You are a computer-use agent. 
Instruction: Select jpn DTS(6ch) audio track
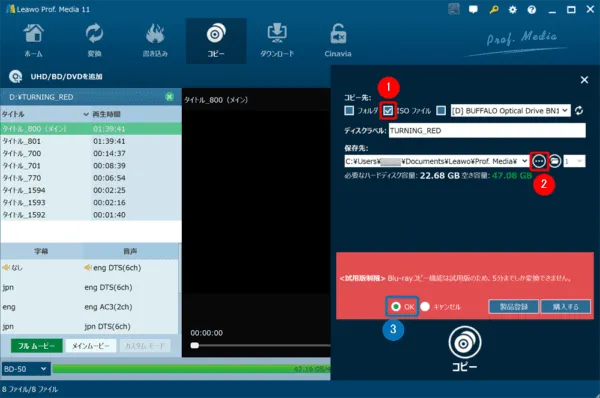pyautogui.click(x=107, y=326)
